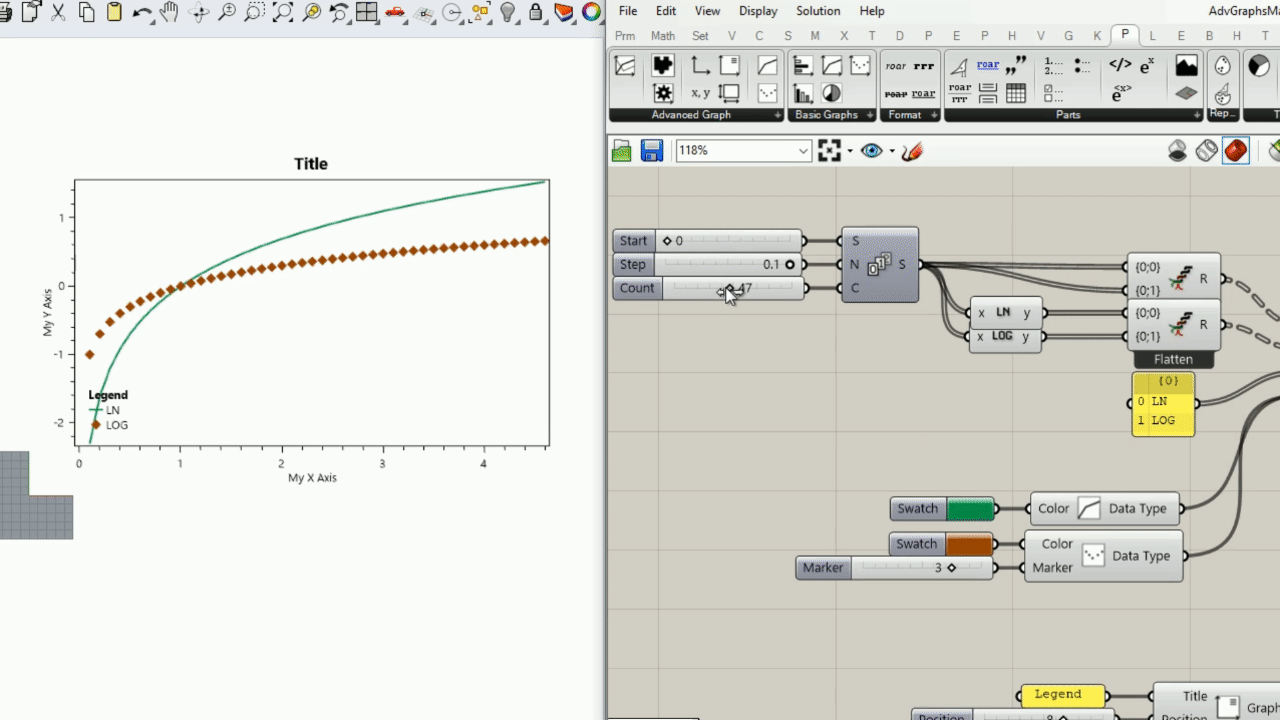The height and width of the screenshot is (720, 1280).
Task: Click the Zoom Window icon
Action: point(255,12)
